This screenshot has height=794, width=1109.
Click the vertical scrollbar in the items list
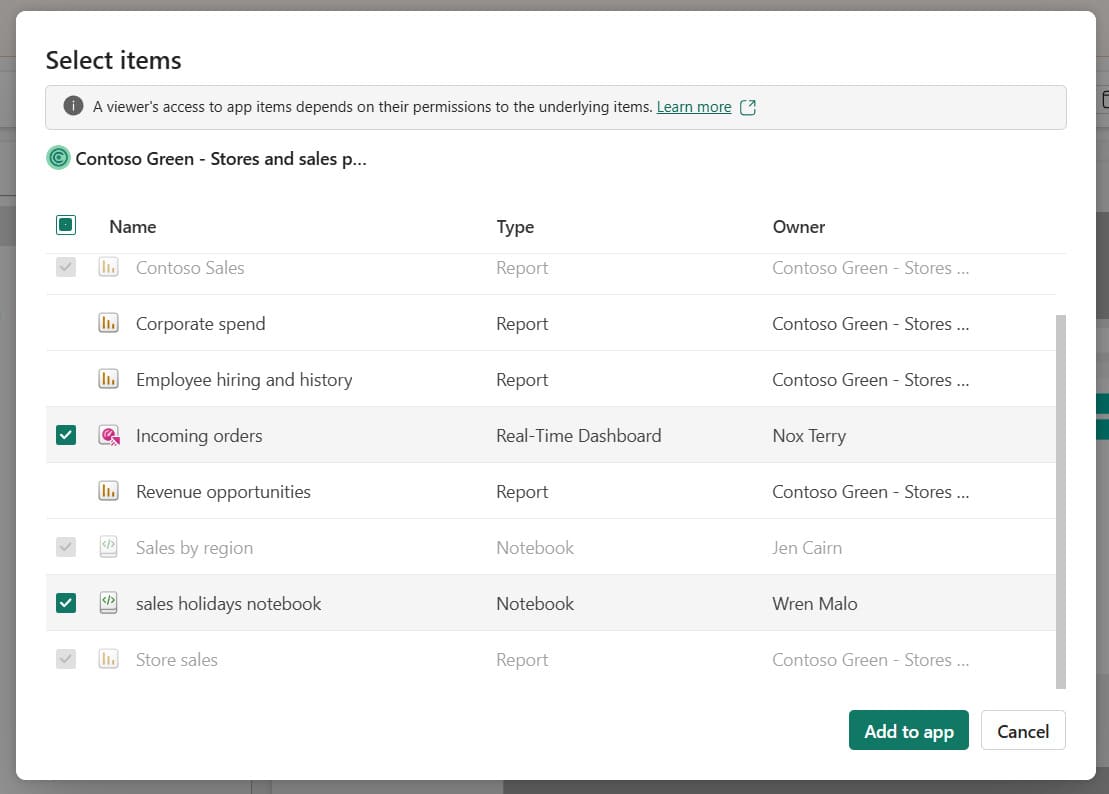pos(1061,500)
